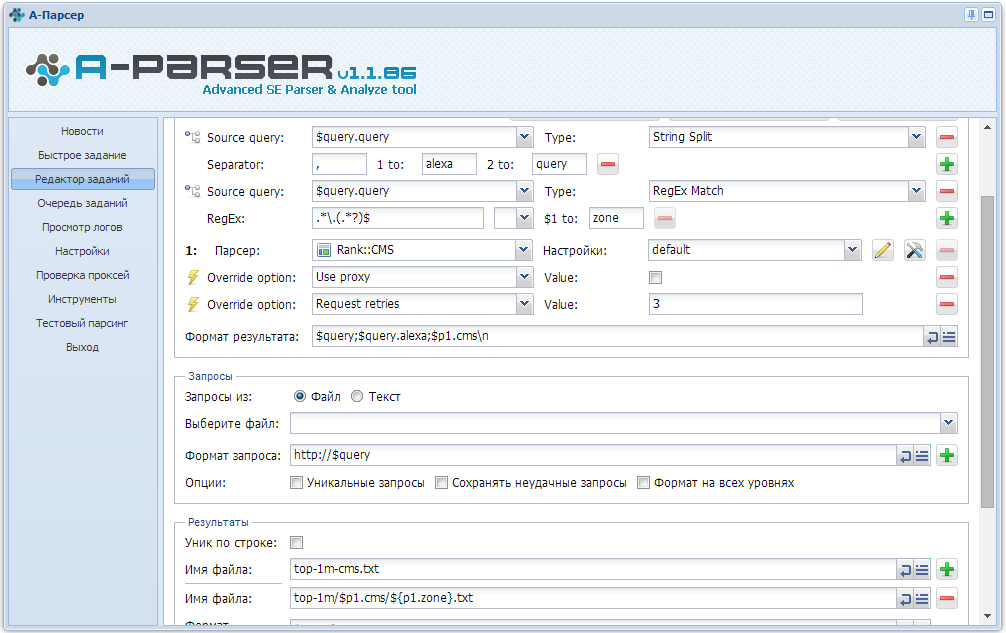Add row after the String Split builder

946,164
